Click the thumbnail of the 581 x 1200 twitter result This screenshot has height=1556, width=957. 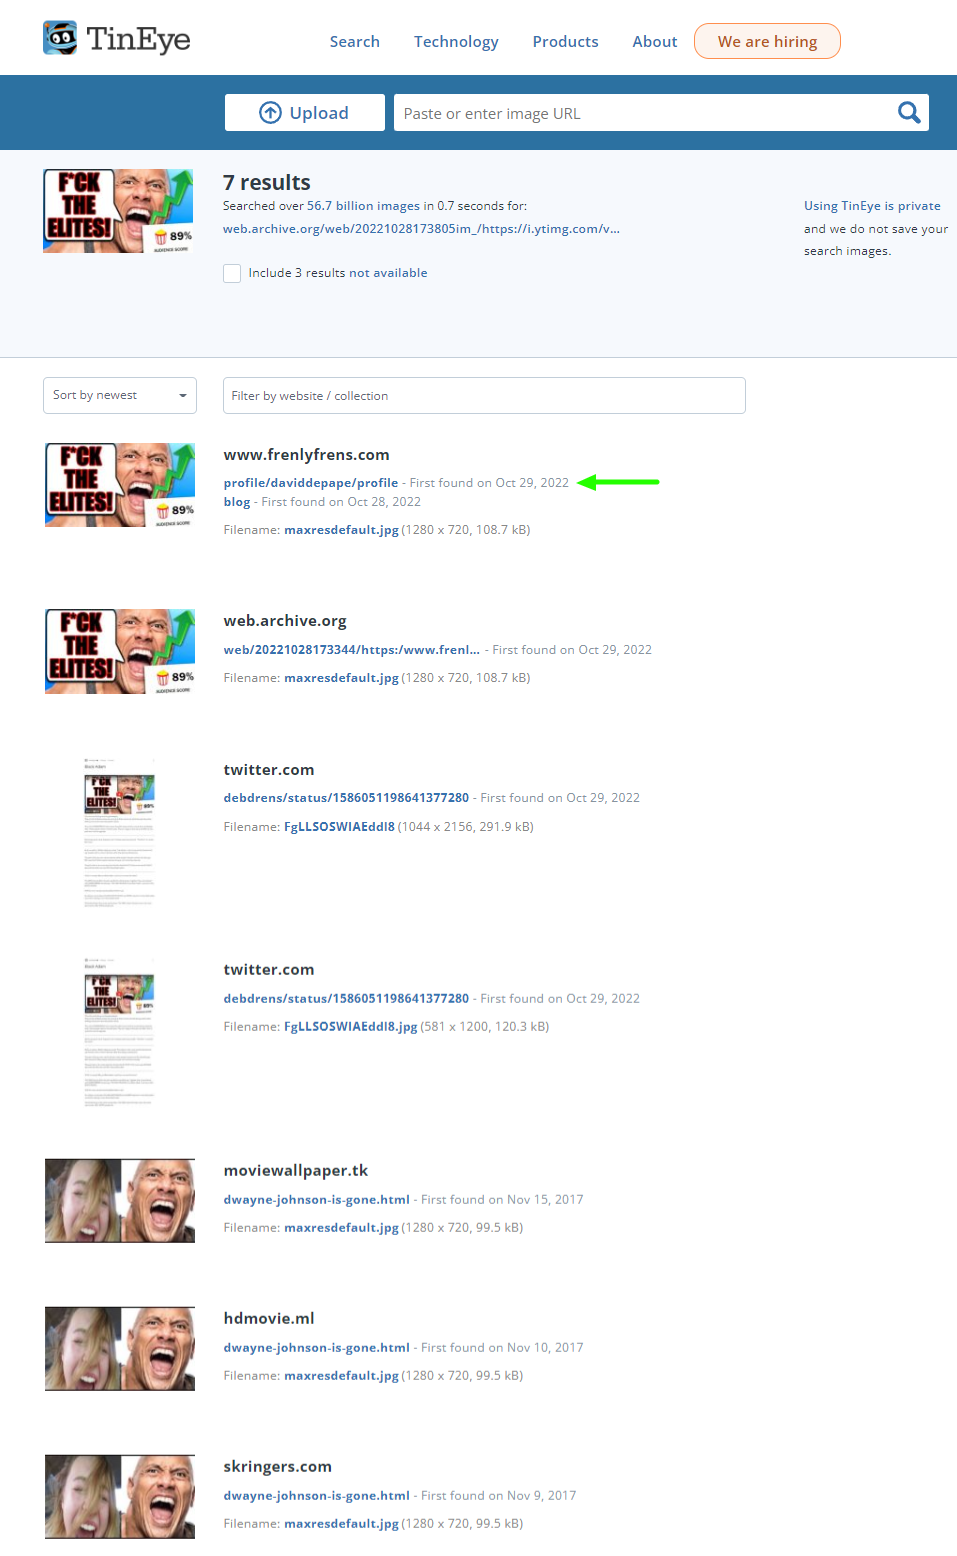click(120, 1033)
